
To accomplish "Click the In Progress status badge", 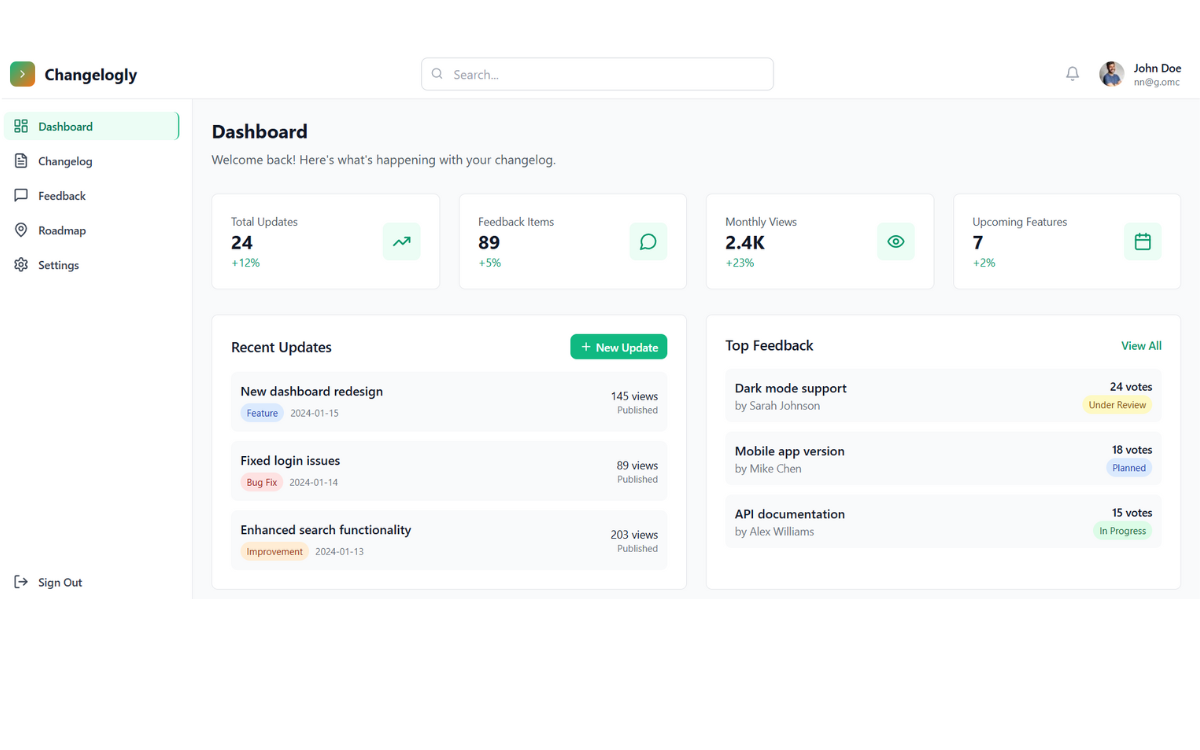I will pos(1122,531).
